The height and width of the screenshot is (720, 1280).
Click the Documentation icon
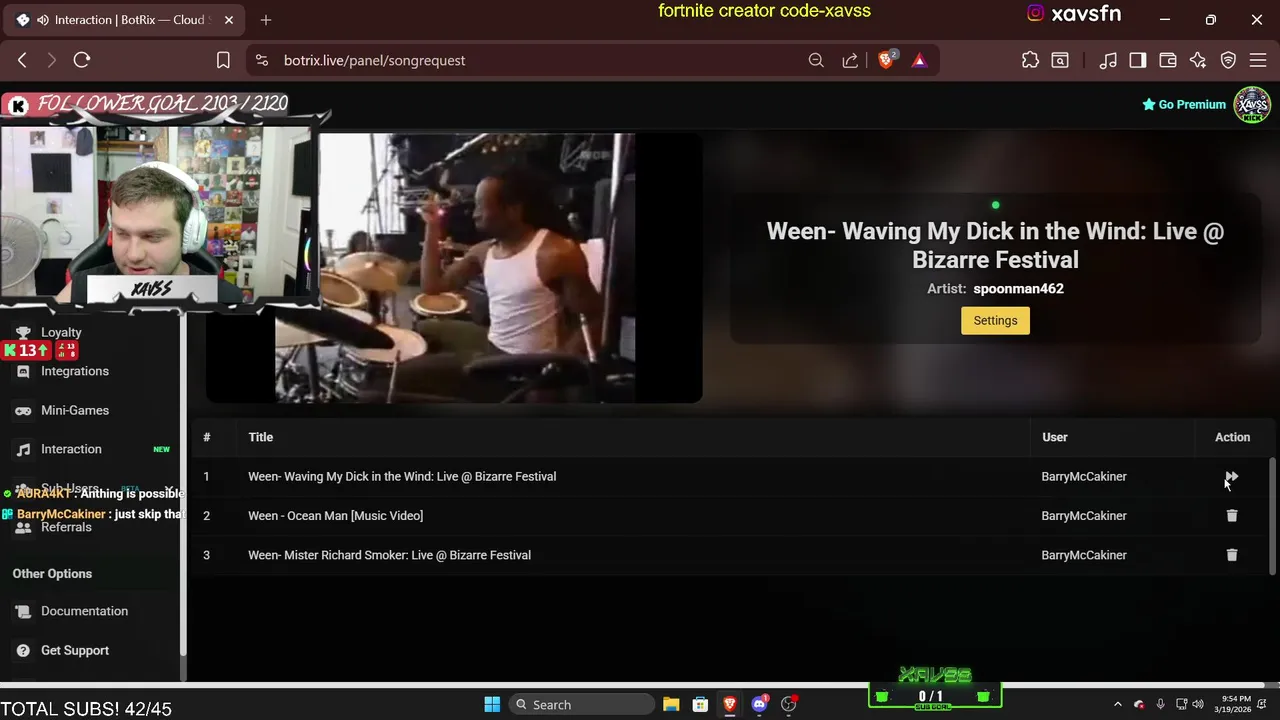click(23, 611)
